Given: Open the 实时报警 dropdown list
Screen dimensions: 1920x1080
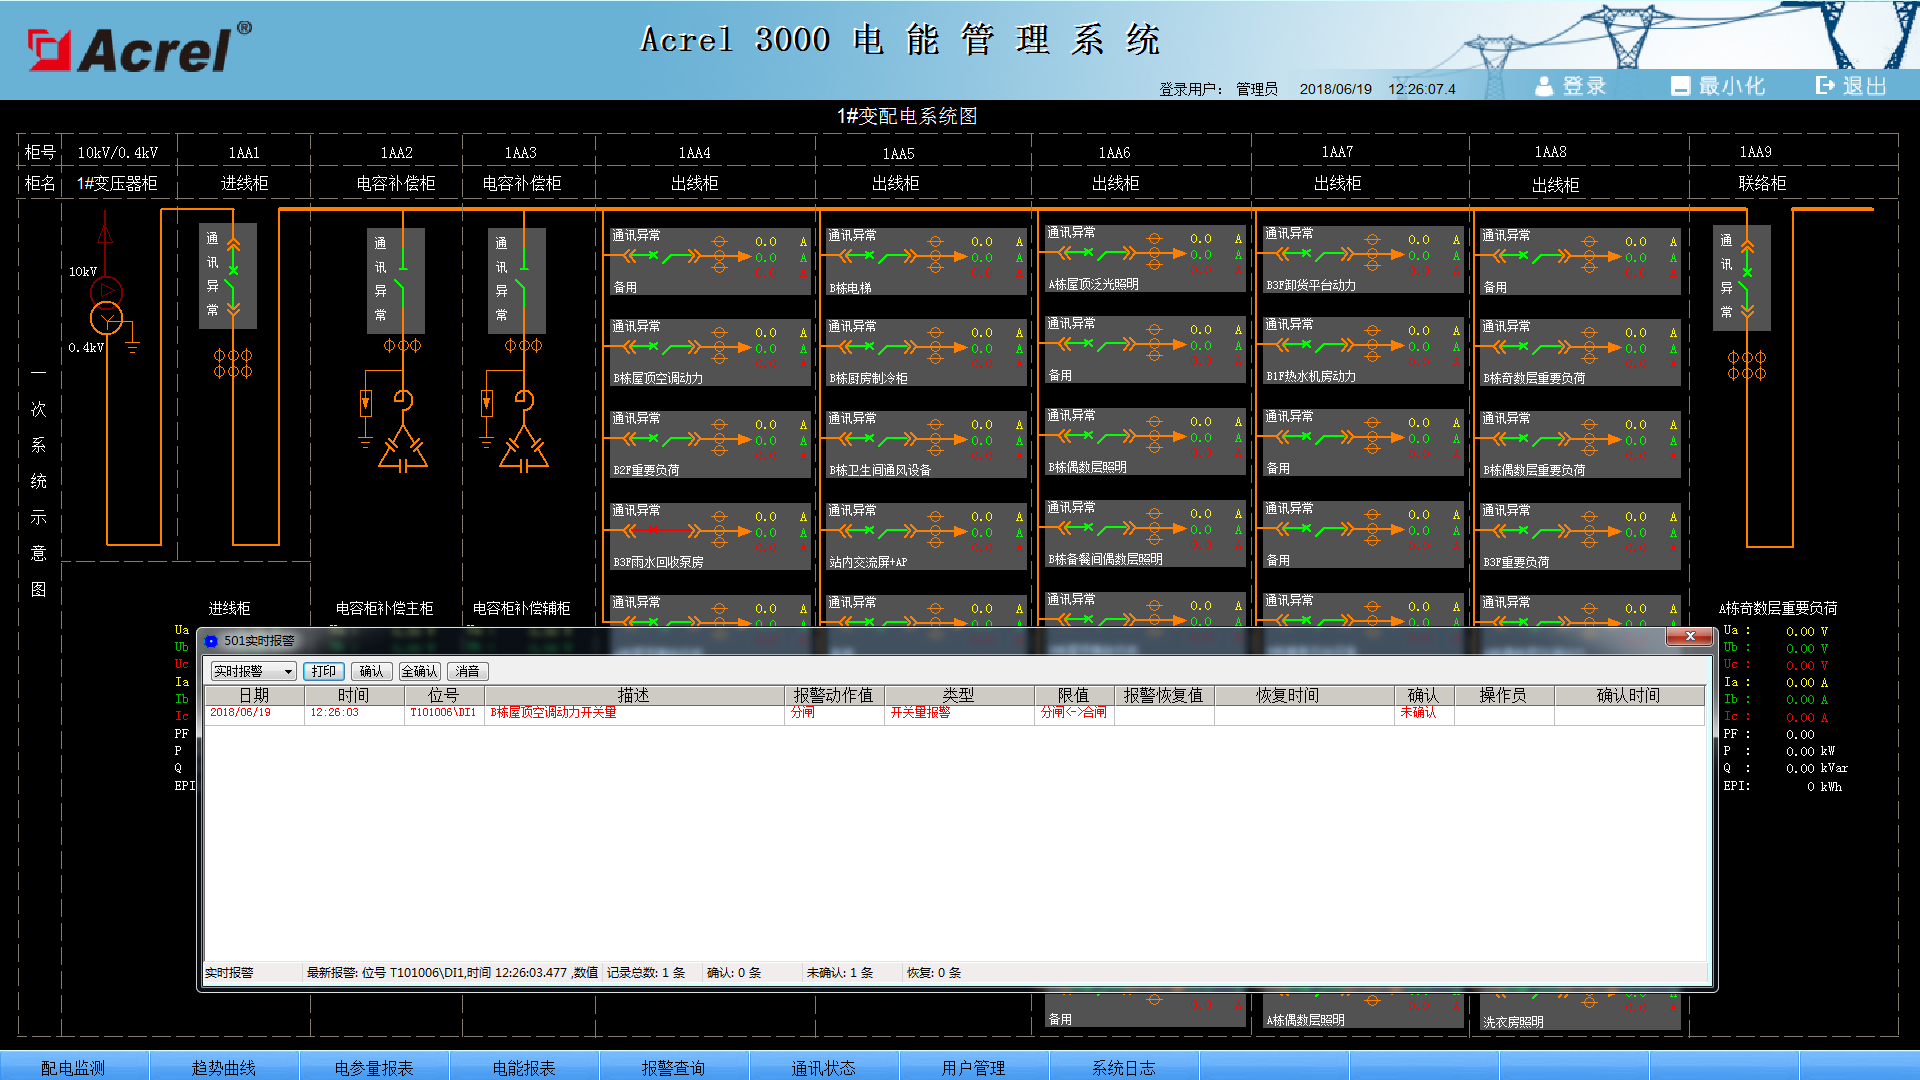Looking at the screenshot, I should (288, 672).
